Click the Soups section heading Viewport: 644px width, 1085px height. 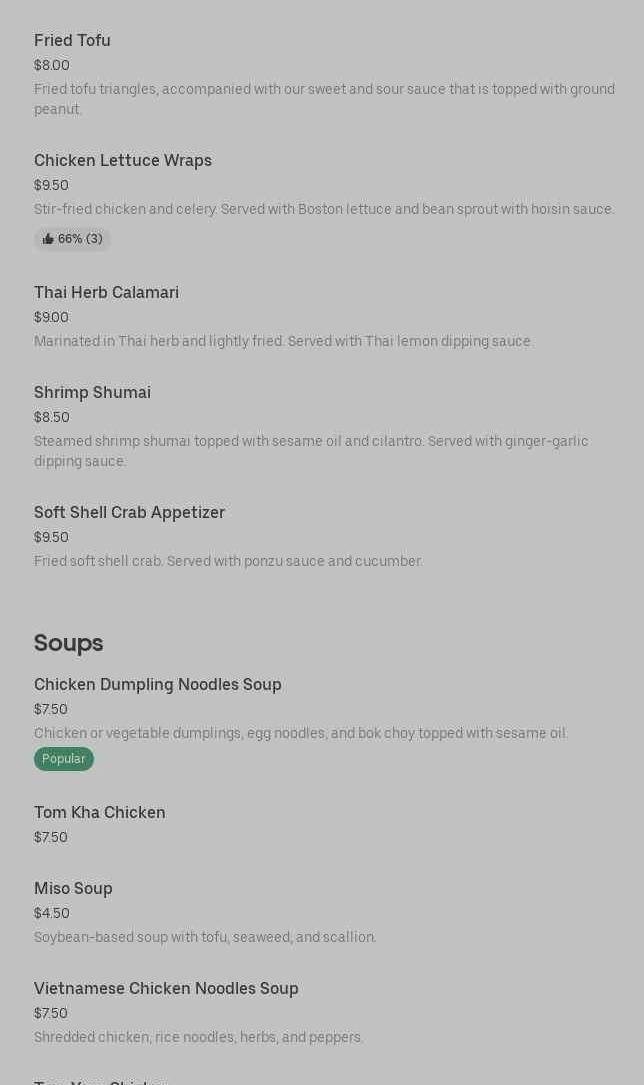[68, 643]
